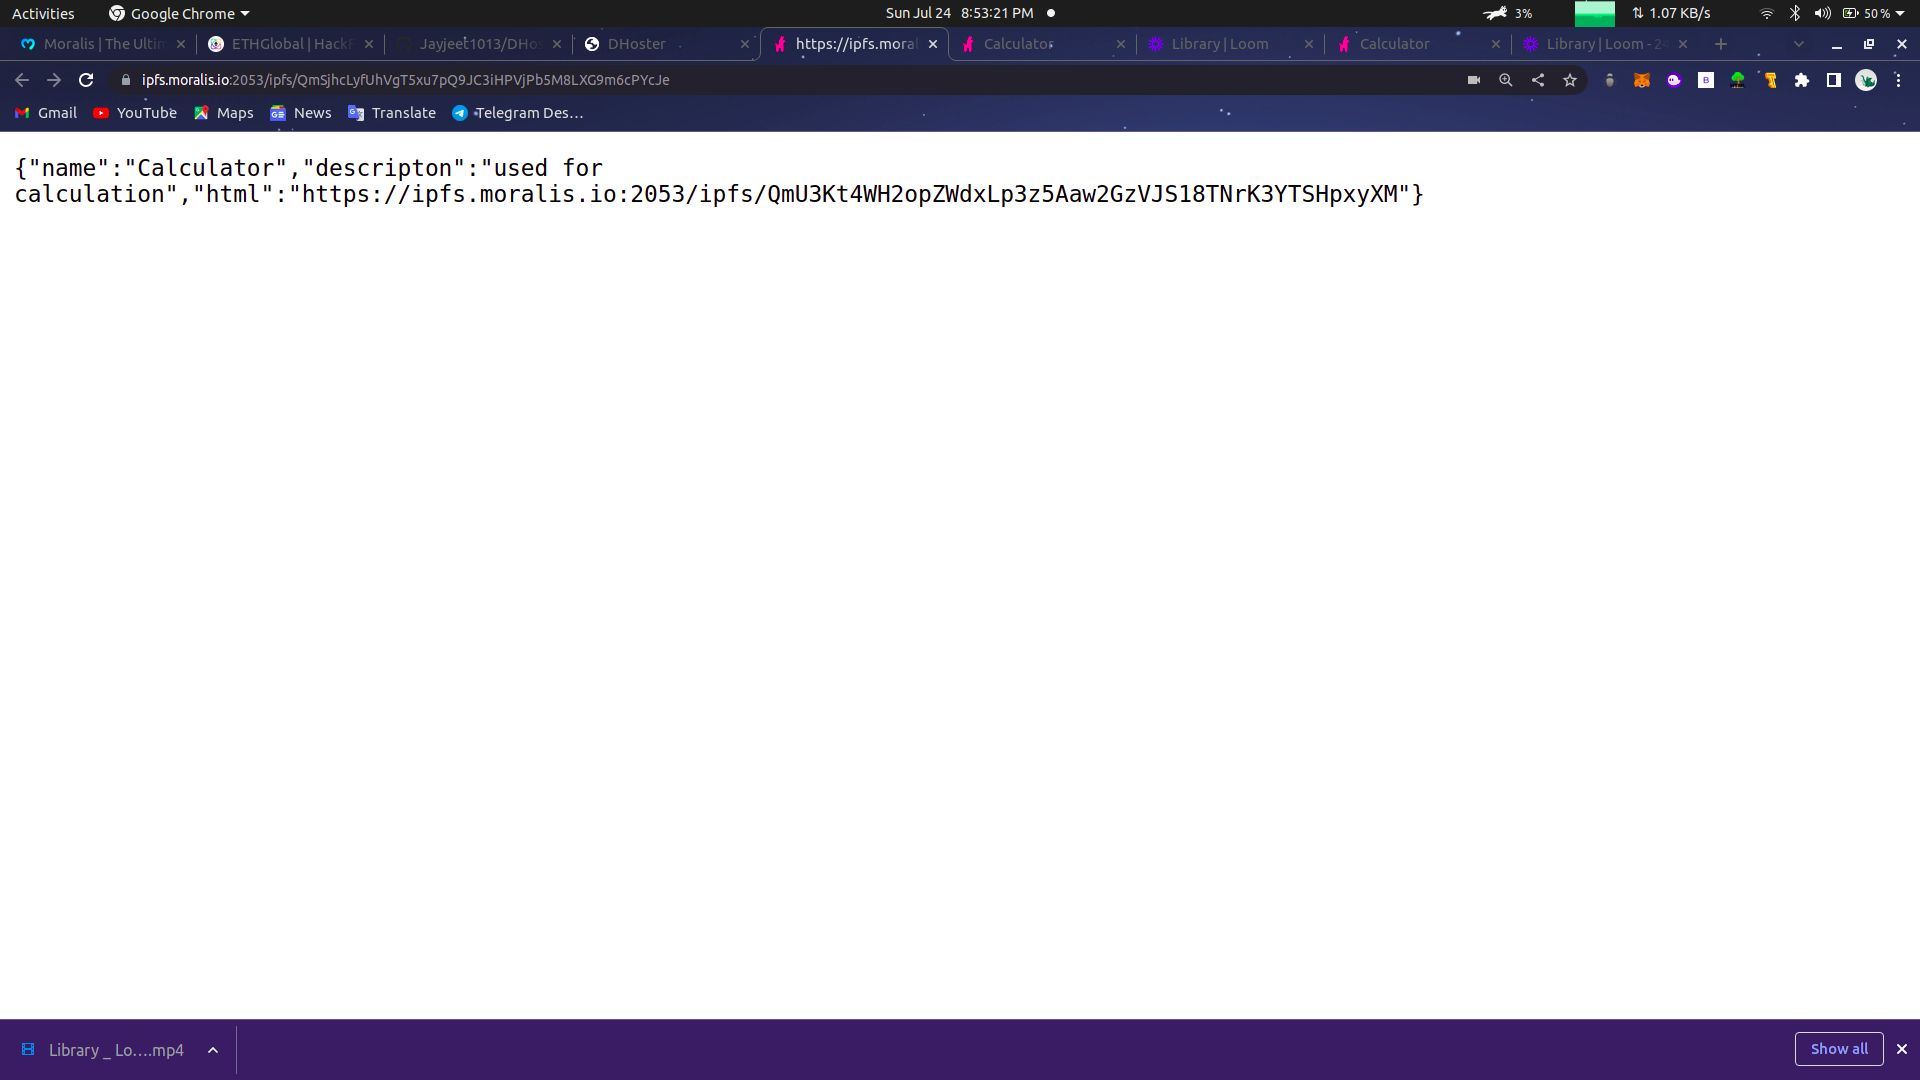This screenshot has width=1920, height=1080.
Task: Click the lock icon in address bar
Action: coord(126,80)
